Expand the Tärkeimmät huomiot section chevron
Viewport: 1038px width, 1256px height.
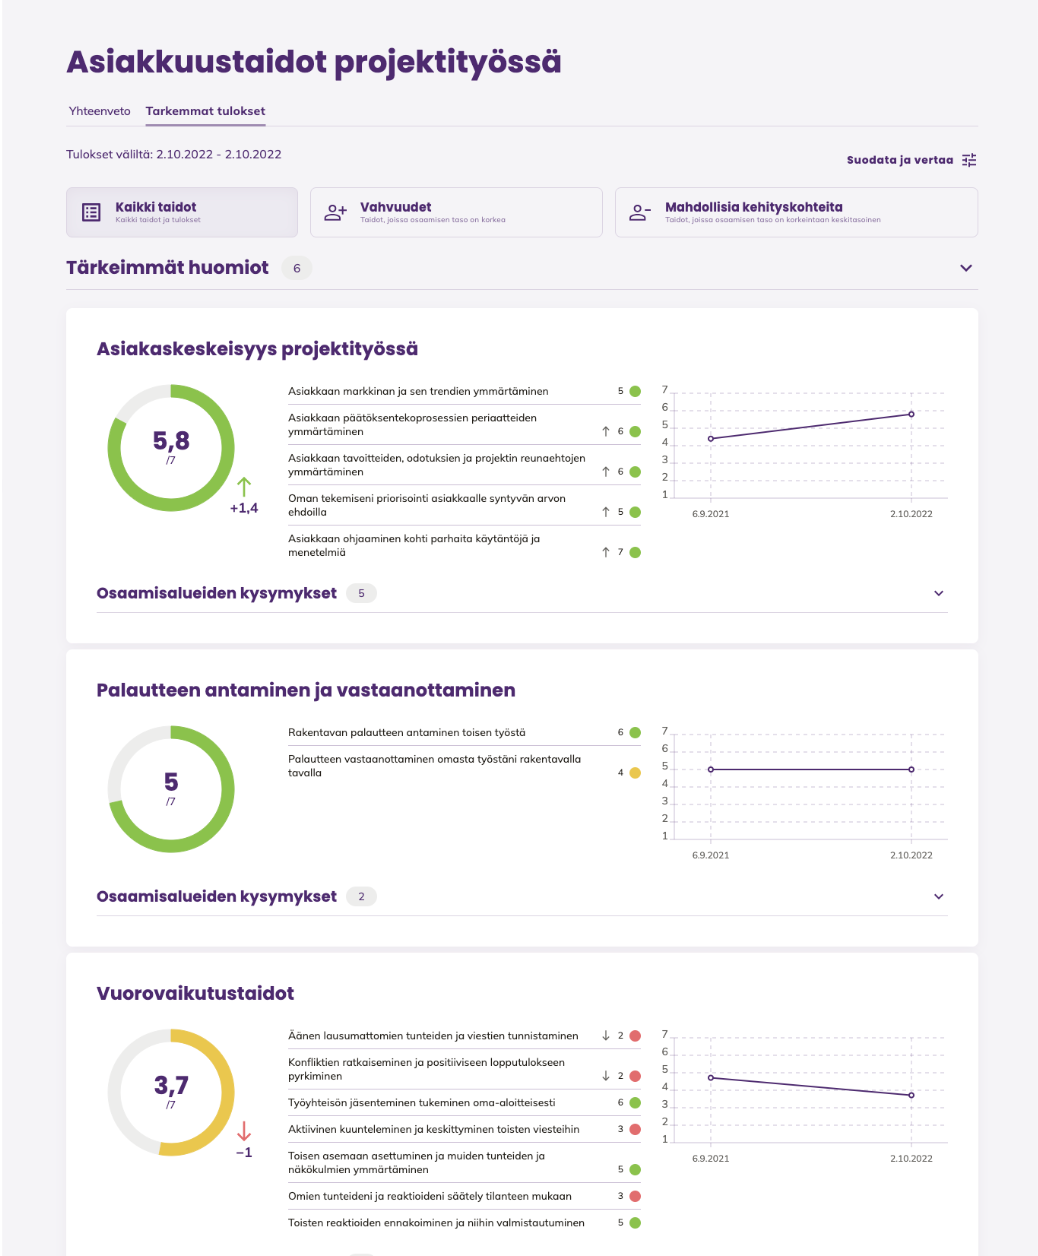point(966,268)
